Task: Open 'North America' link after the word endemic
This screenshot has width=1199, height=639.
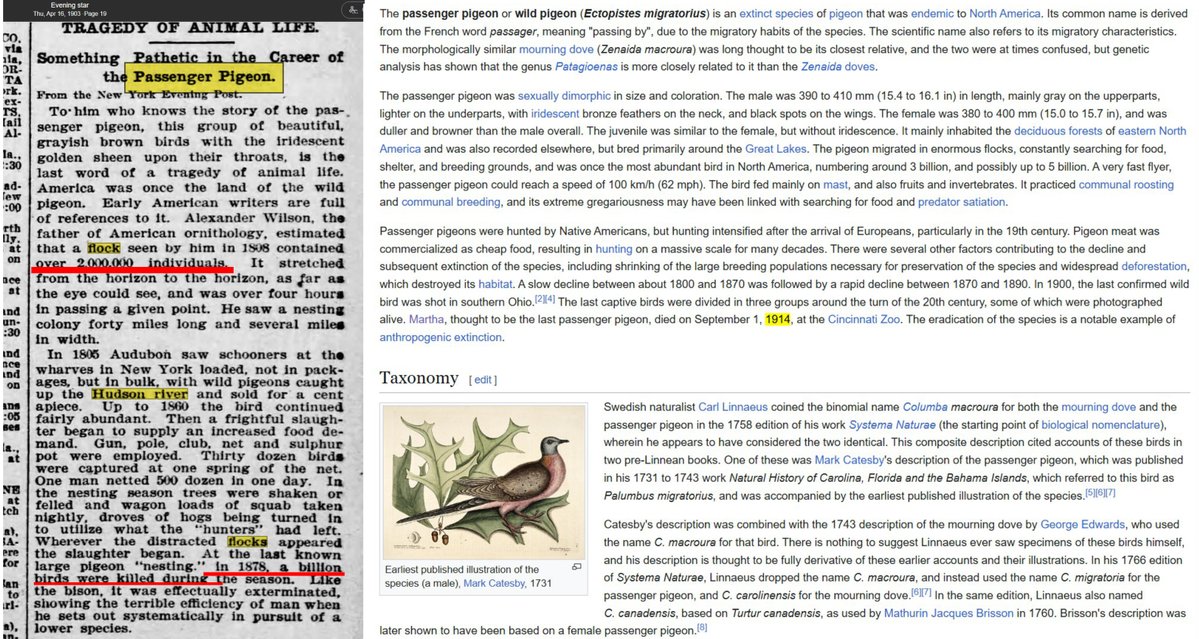Action: pos(1005,14)
